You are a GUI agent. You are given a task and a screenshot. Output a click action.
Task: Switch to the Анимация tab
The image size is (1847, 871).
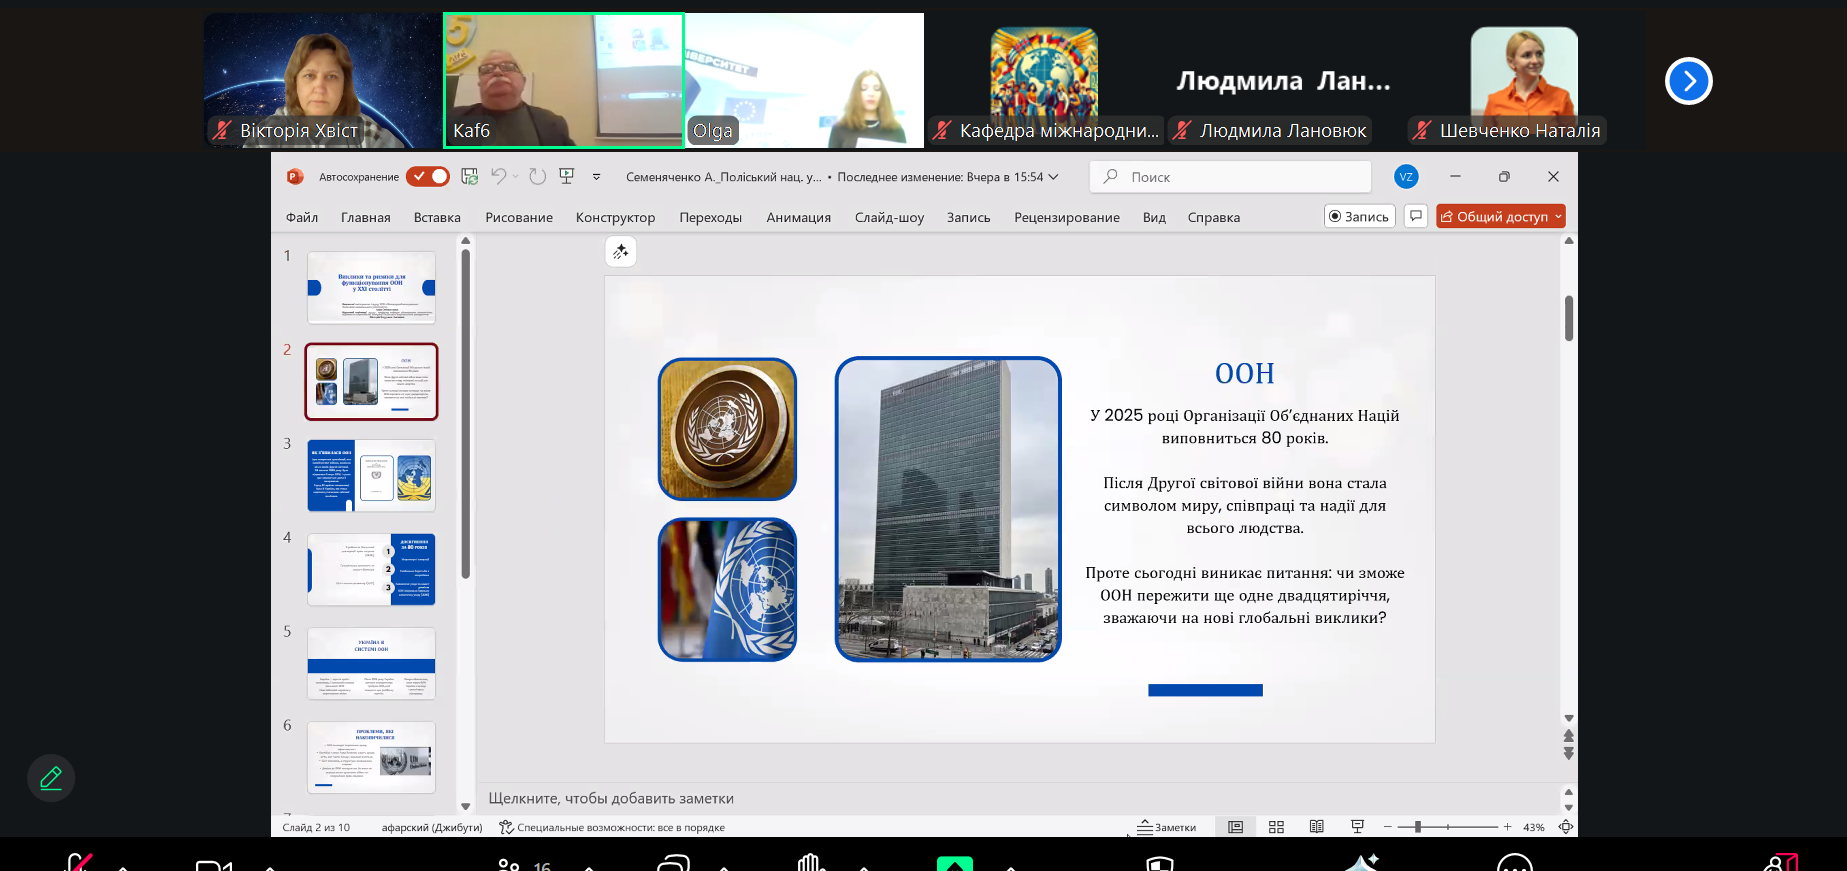click(798, 217)
